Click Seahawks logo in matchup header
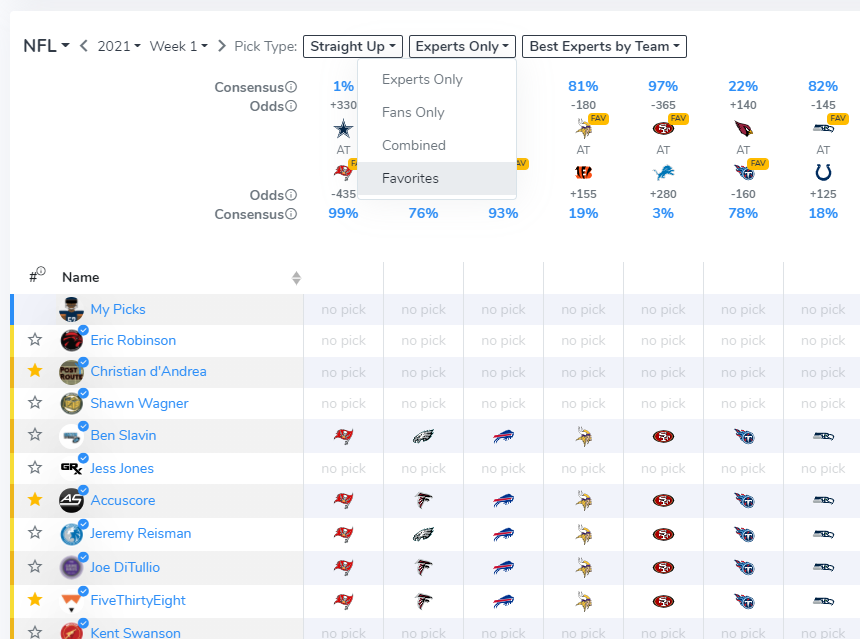Image resolution: width=860 pixels, height=639 pixels. [x=823, y=128]
